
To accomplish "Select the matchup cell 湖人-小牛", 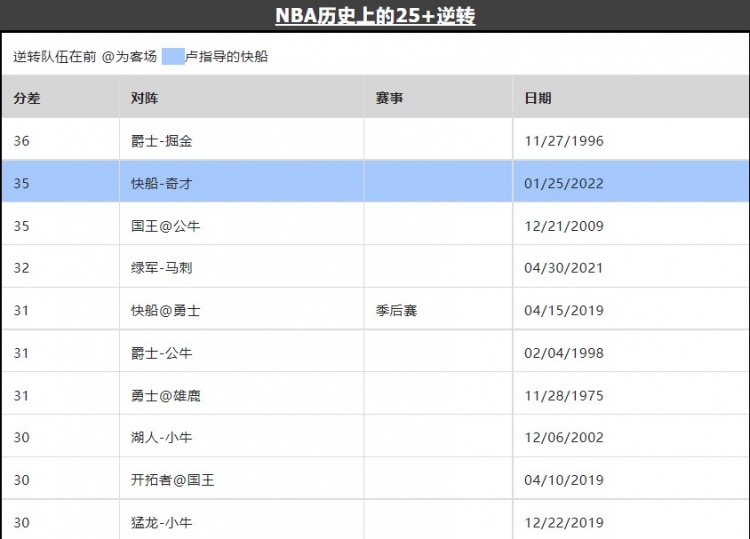I will (162, 437).
